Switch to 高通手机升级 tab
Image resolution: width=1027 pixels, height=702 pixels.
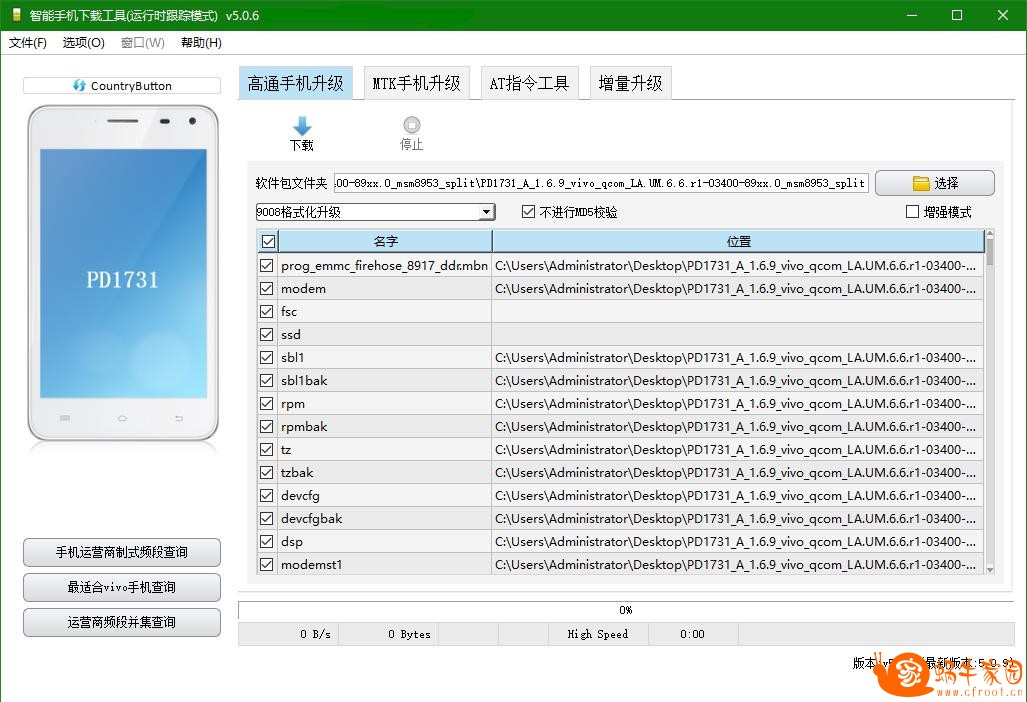pyautogui.click(x=295, y=83)
